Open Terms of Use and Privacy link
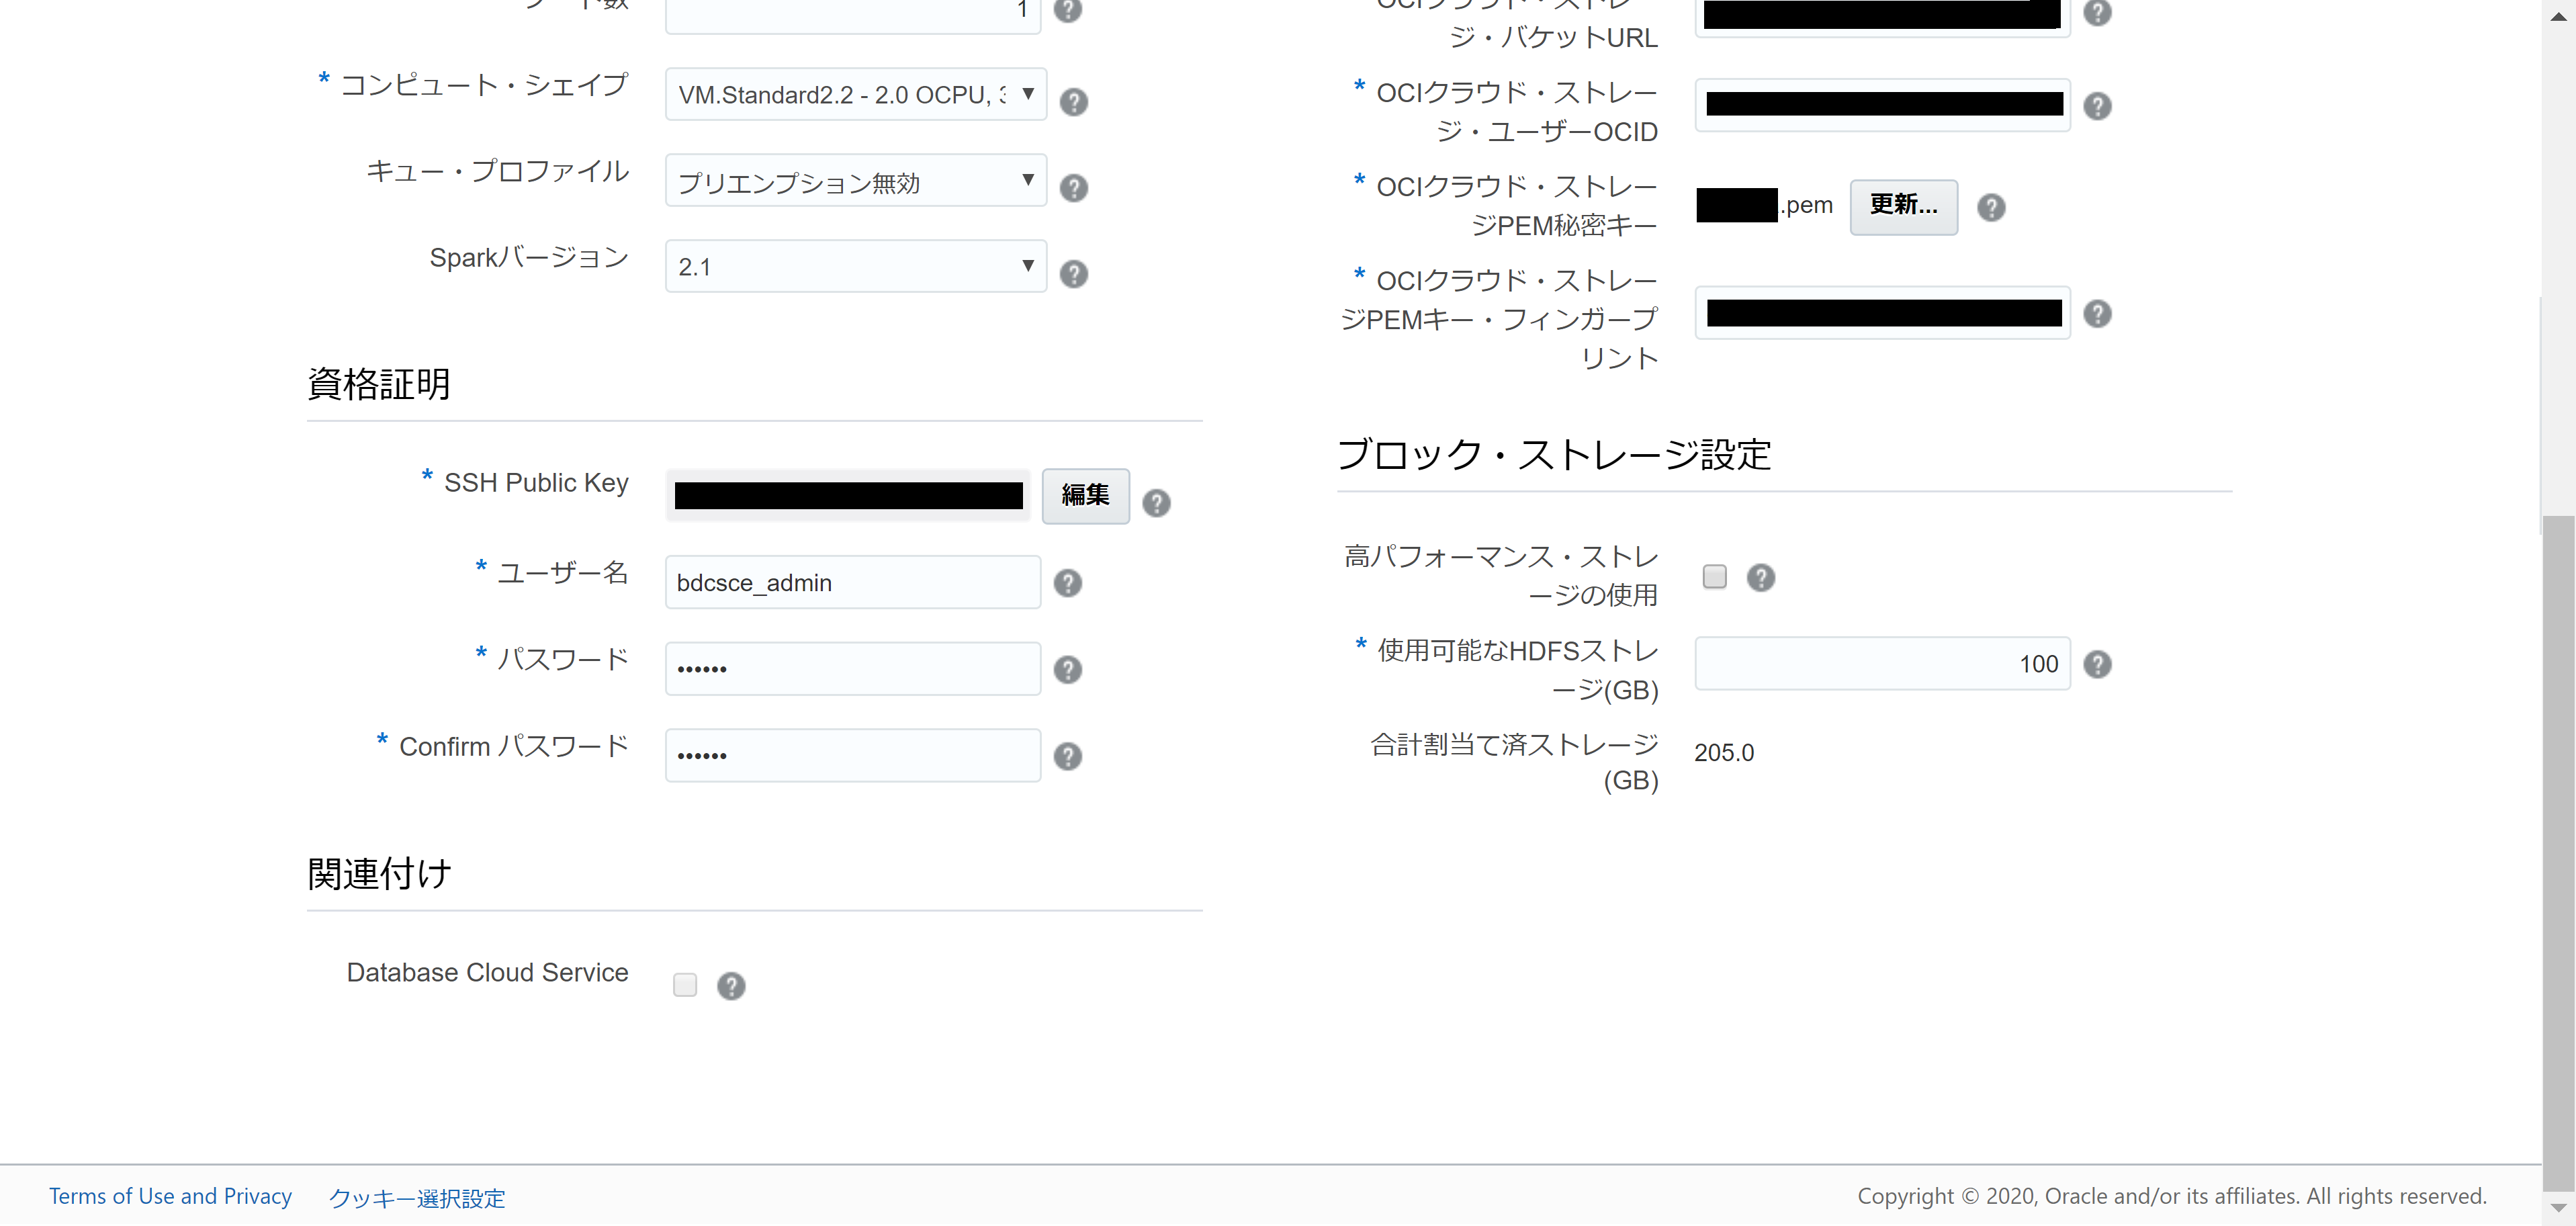Screen dimensions: 2576x1226 coord(170,1195)
